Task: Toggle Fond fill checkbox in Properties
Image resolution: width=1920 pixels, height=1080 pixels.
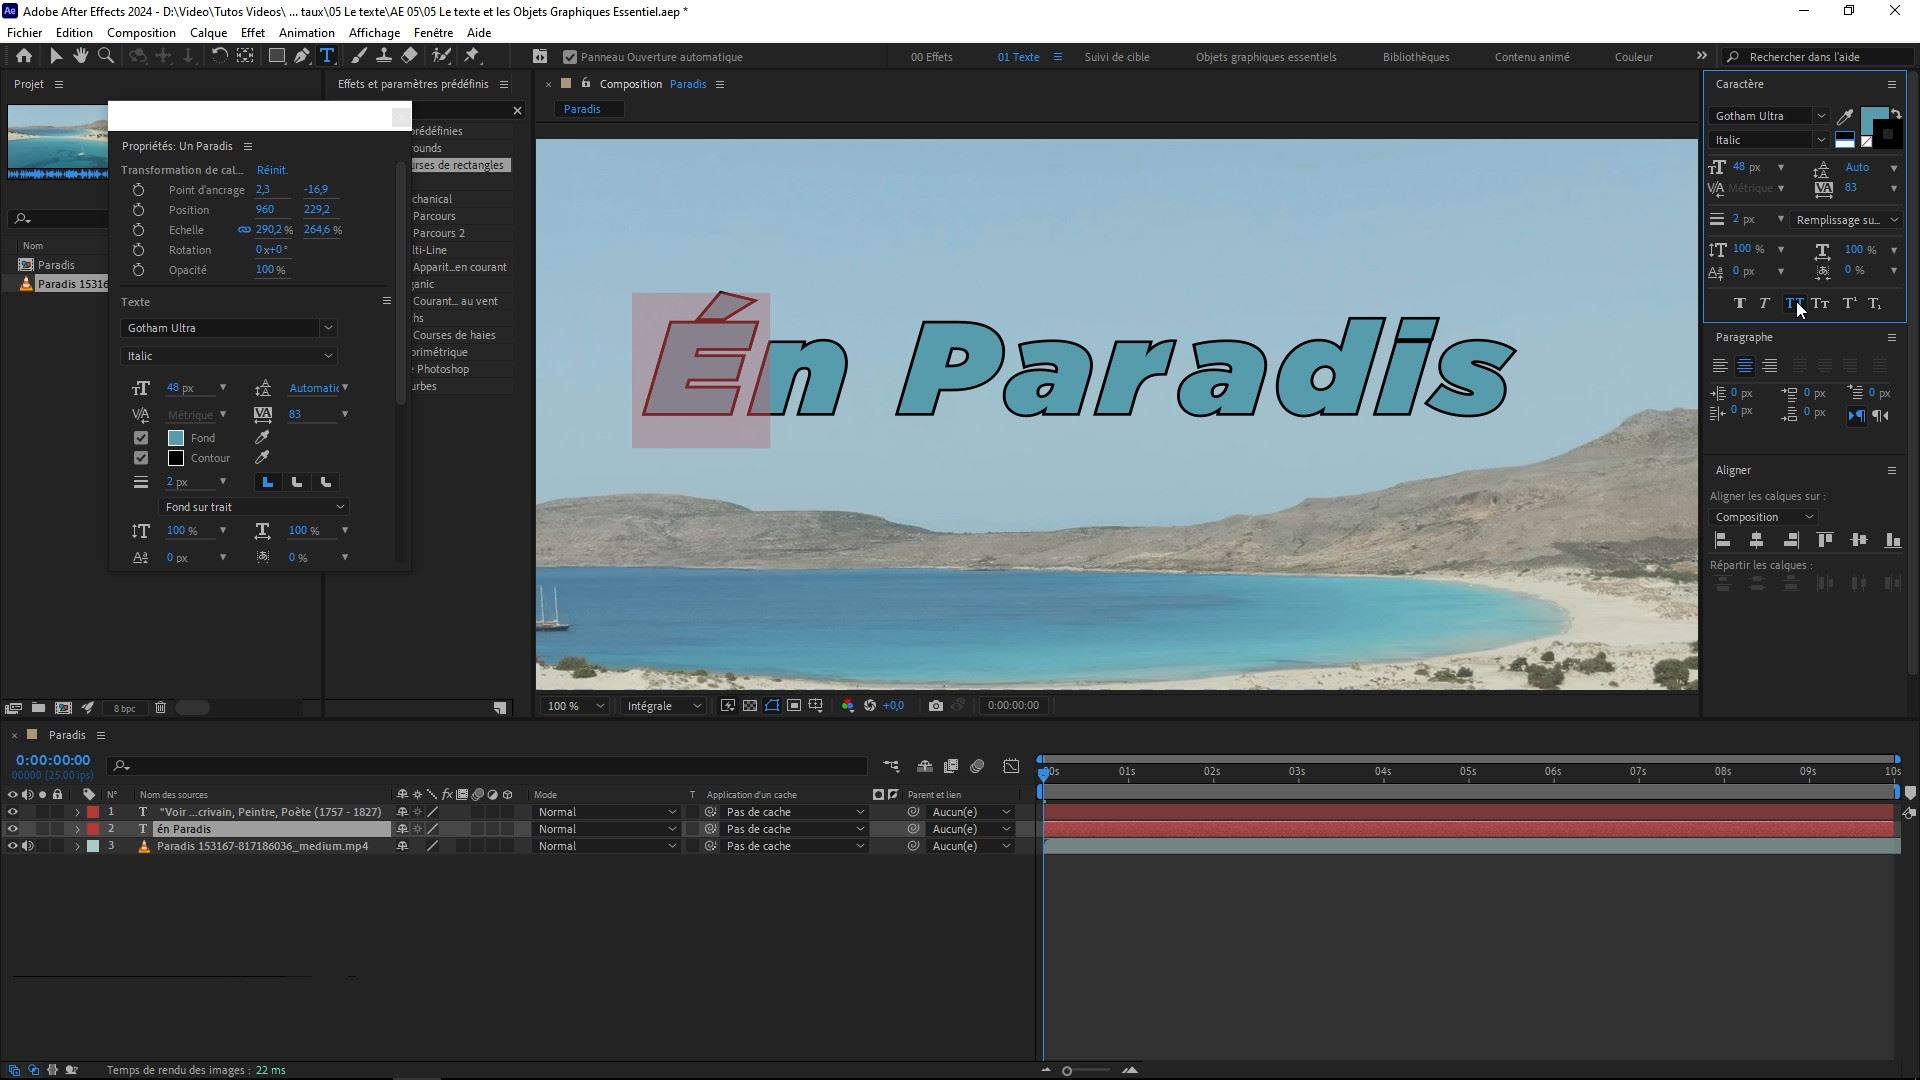Action: [141, 438]
